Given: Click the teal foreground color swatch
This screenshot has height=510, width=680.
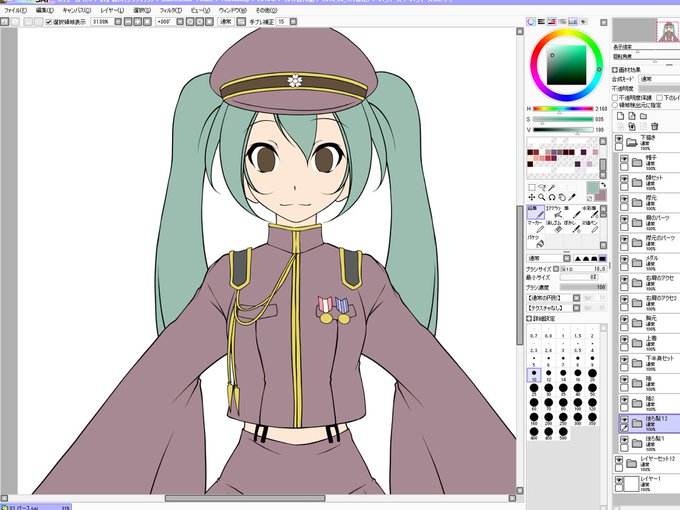Looking at the screenshot, I should coord(592,187).
